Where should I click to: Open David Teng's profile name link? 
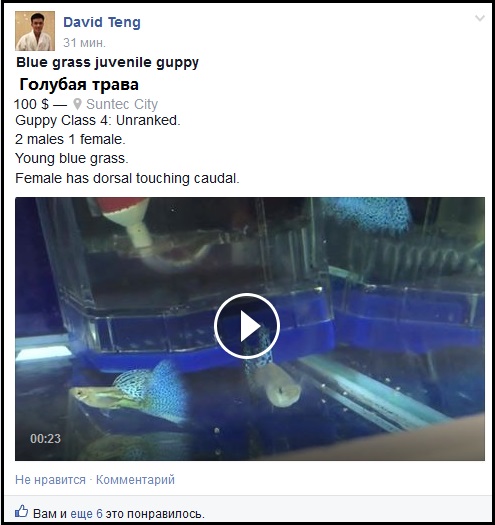point(102,22)
